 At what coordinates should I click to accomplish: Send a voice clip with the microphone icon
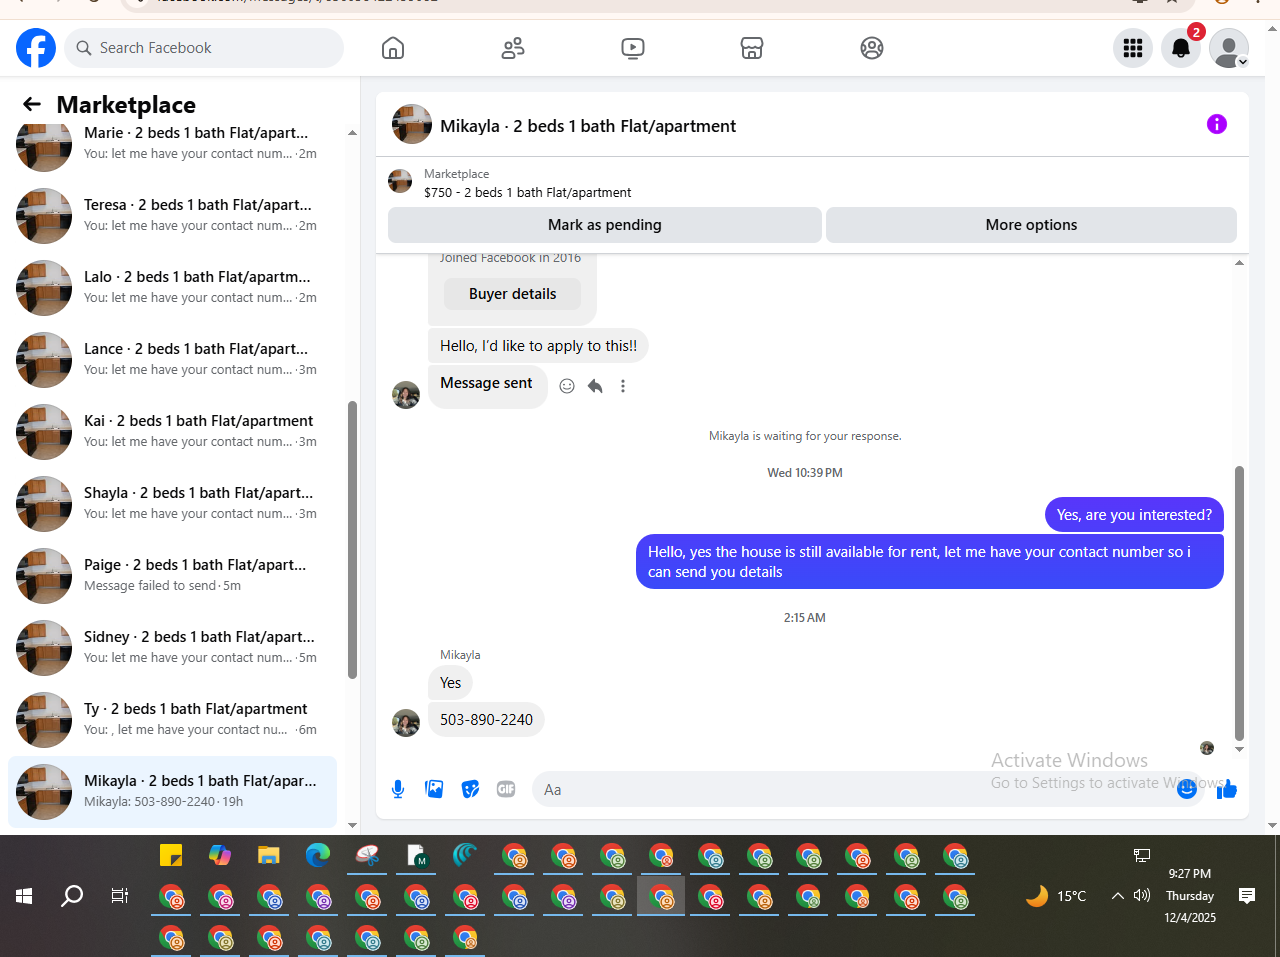coord(398,789)
